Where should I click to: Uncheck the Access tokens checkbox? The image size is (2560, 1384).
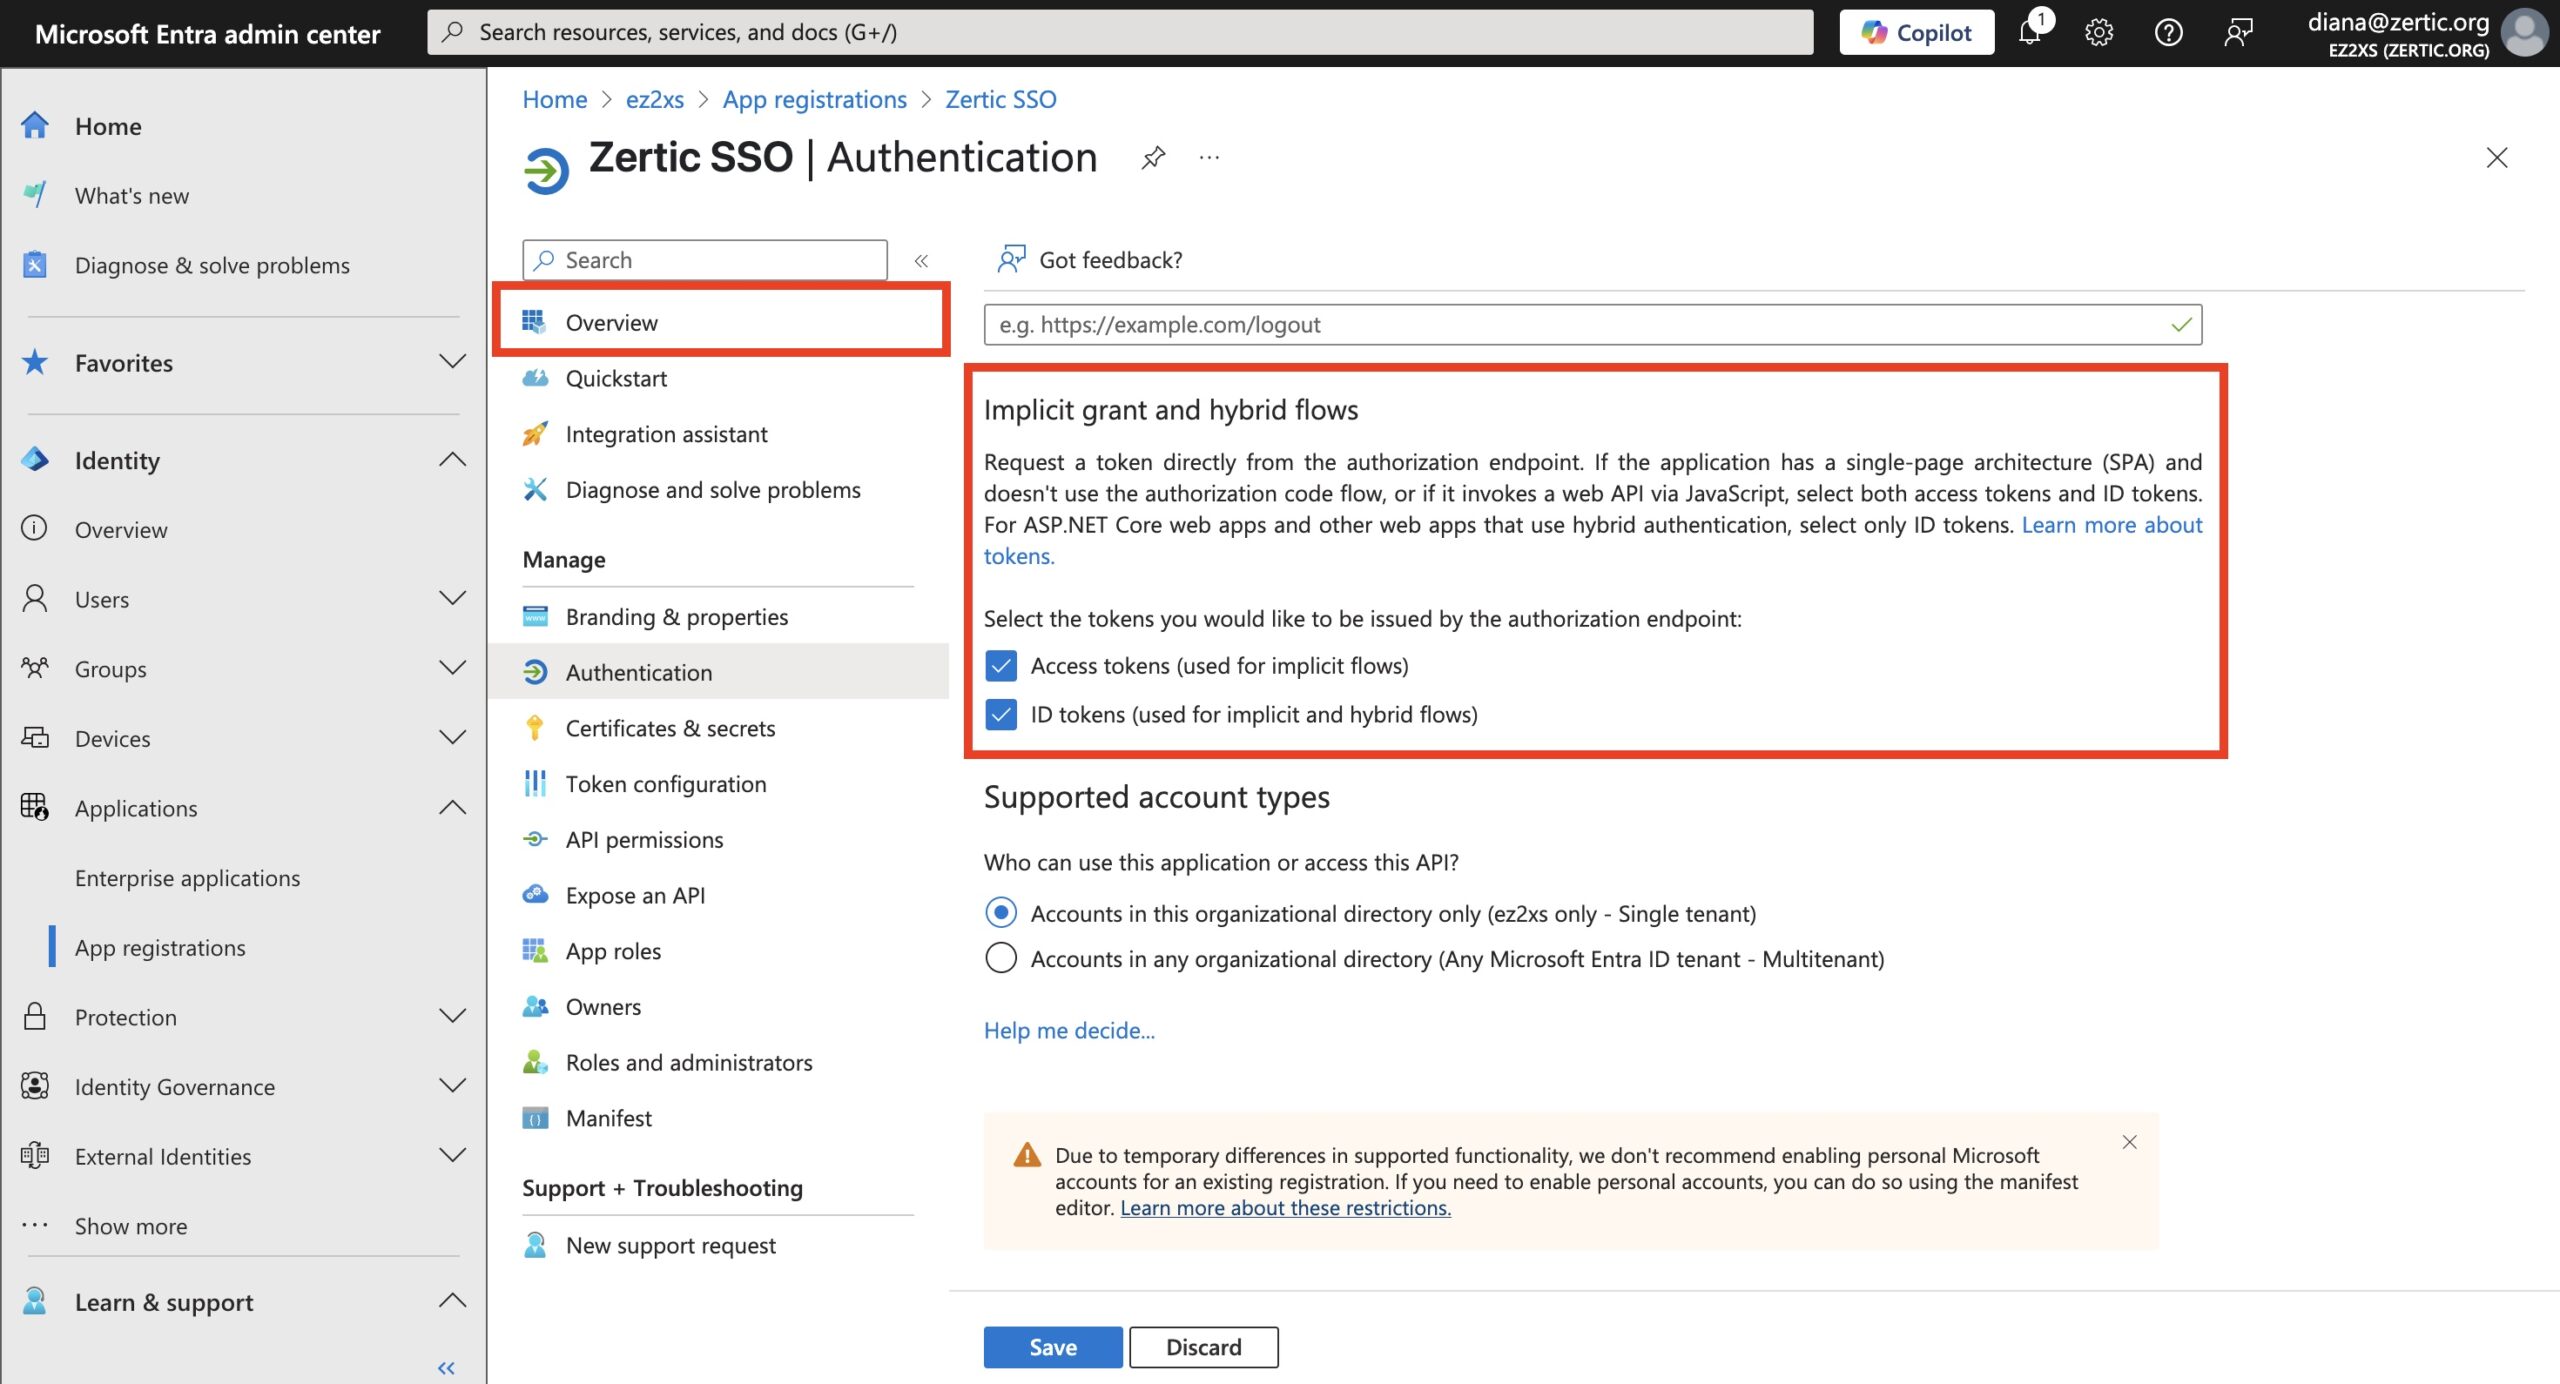[x=1001, y=666]
